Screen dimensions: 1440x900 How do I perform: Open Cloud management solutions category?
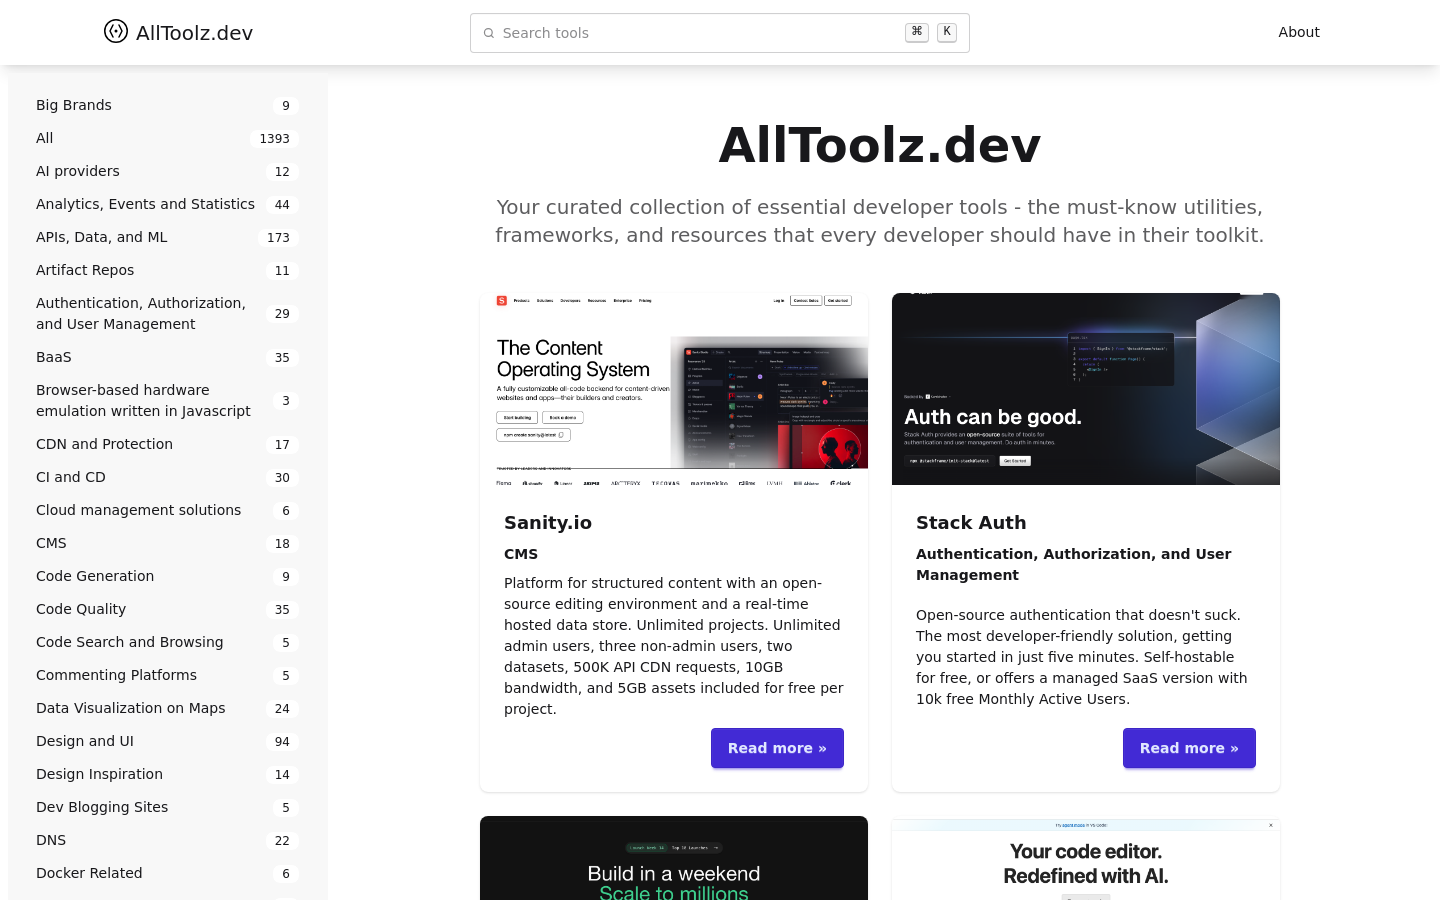click(x=168, y=510)
